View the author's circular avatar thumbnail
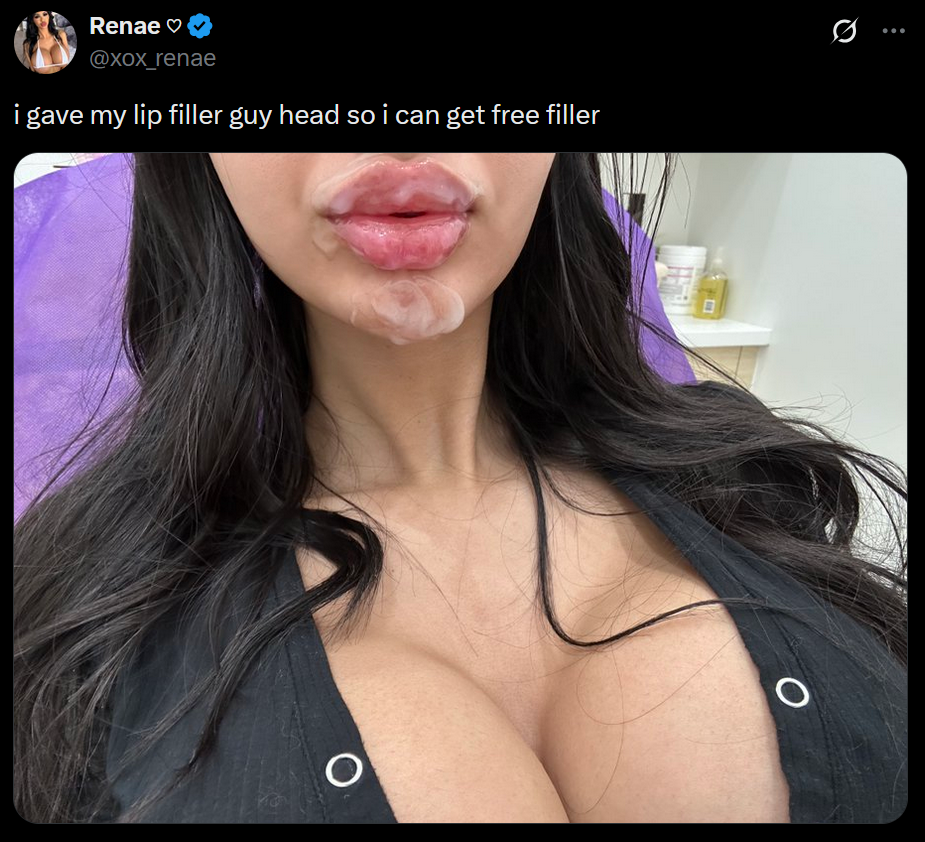Screen dimensions: 925x842 point(45,42)
